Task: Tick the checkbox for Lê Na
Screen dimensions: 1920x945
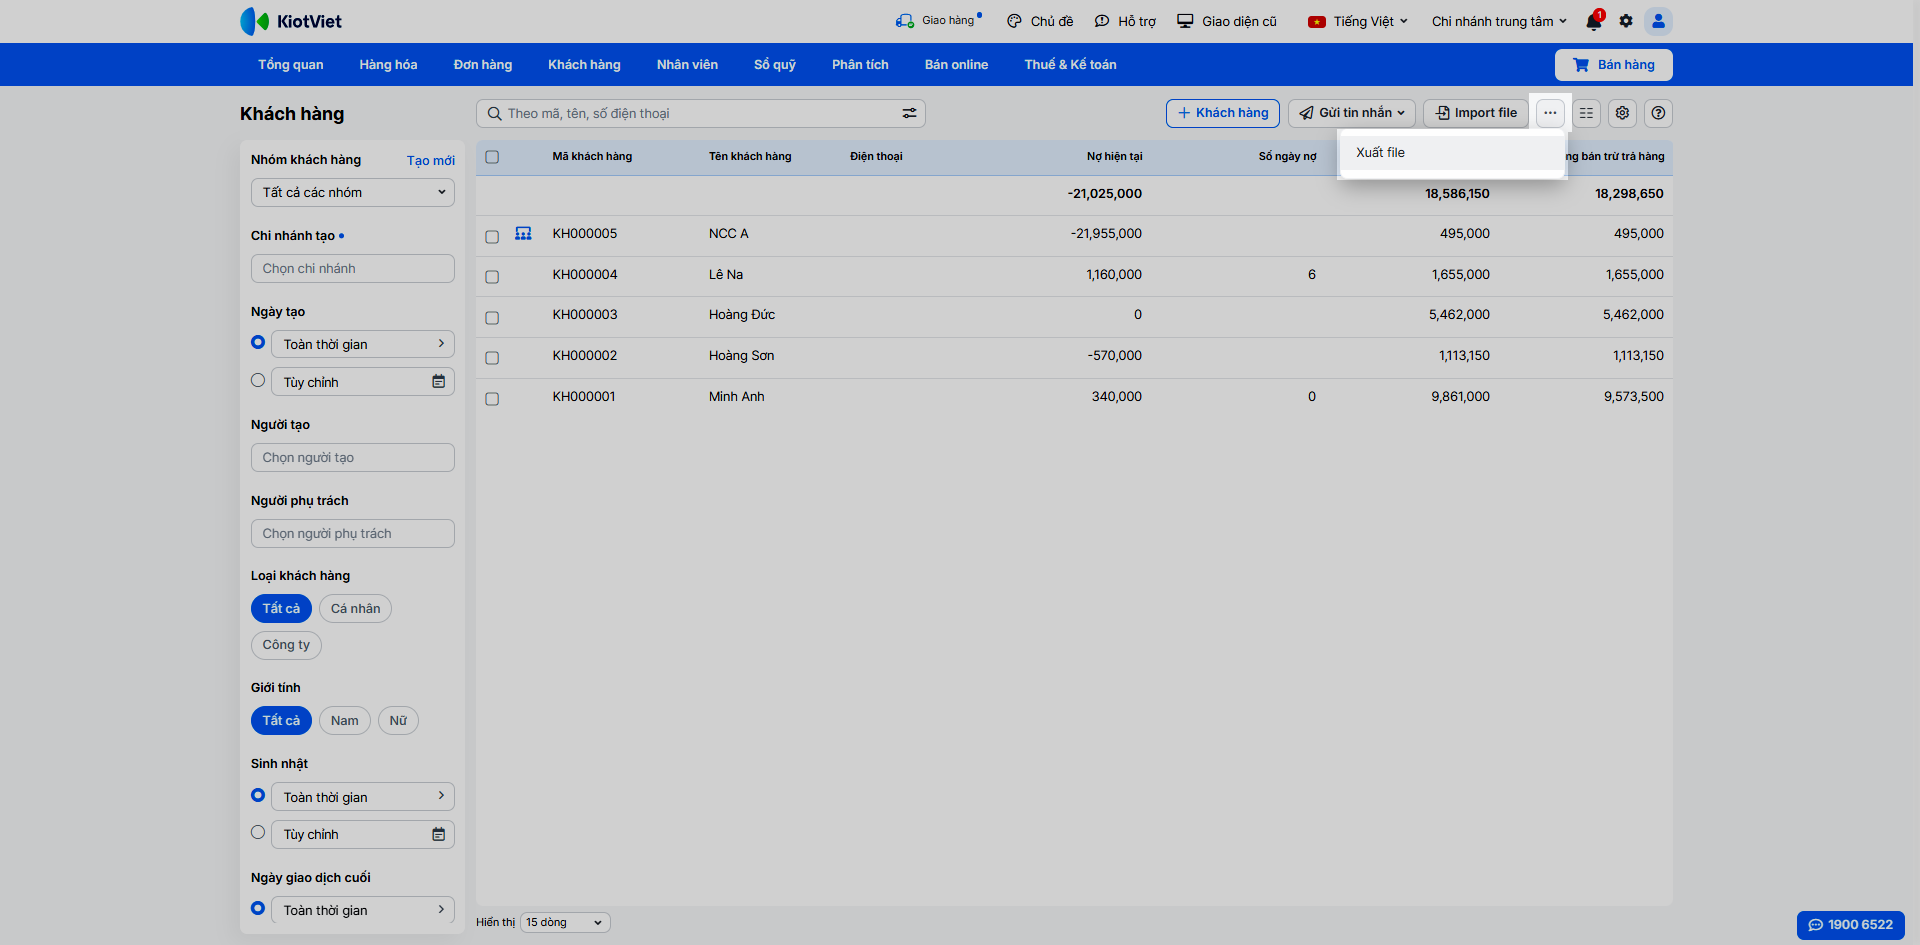Action: (492, 277)
